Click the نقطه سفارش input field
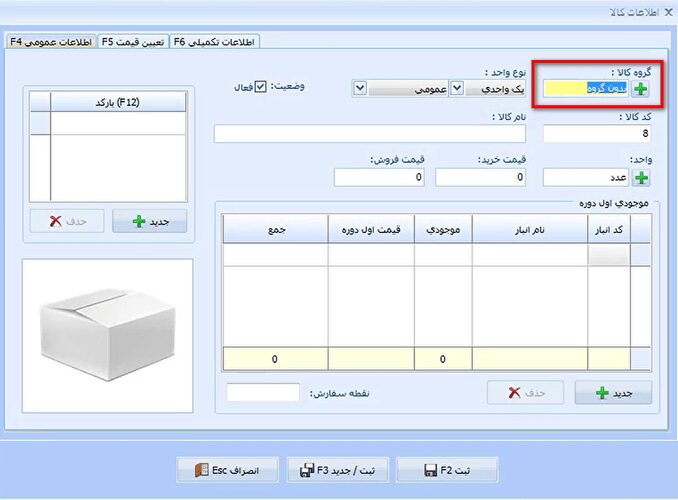Image resolution: width=678 pixels, height=500 pixels. point(263,392)
